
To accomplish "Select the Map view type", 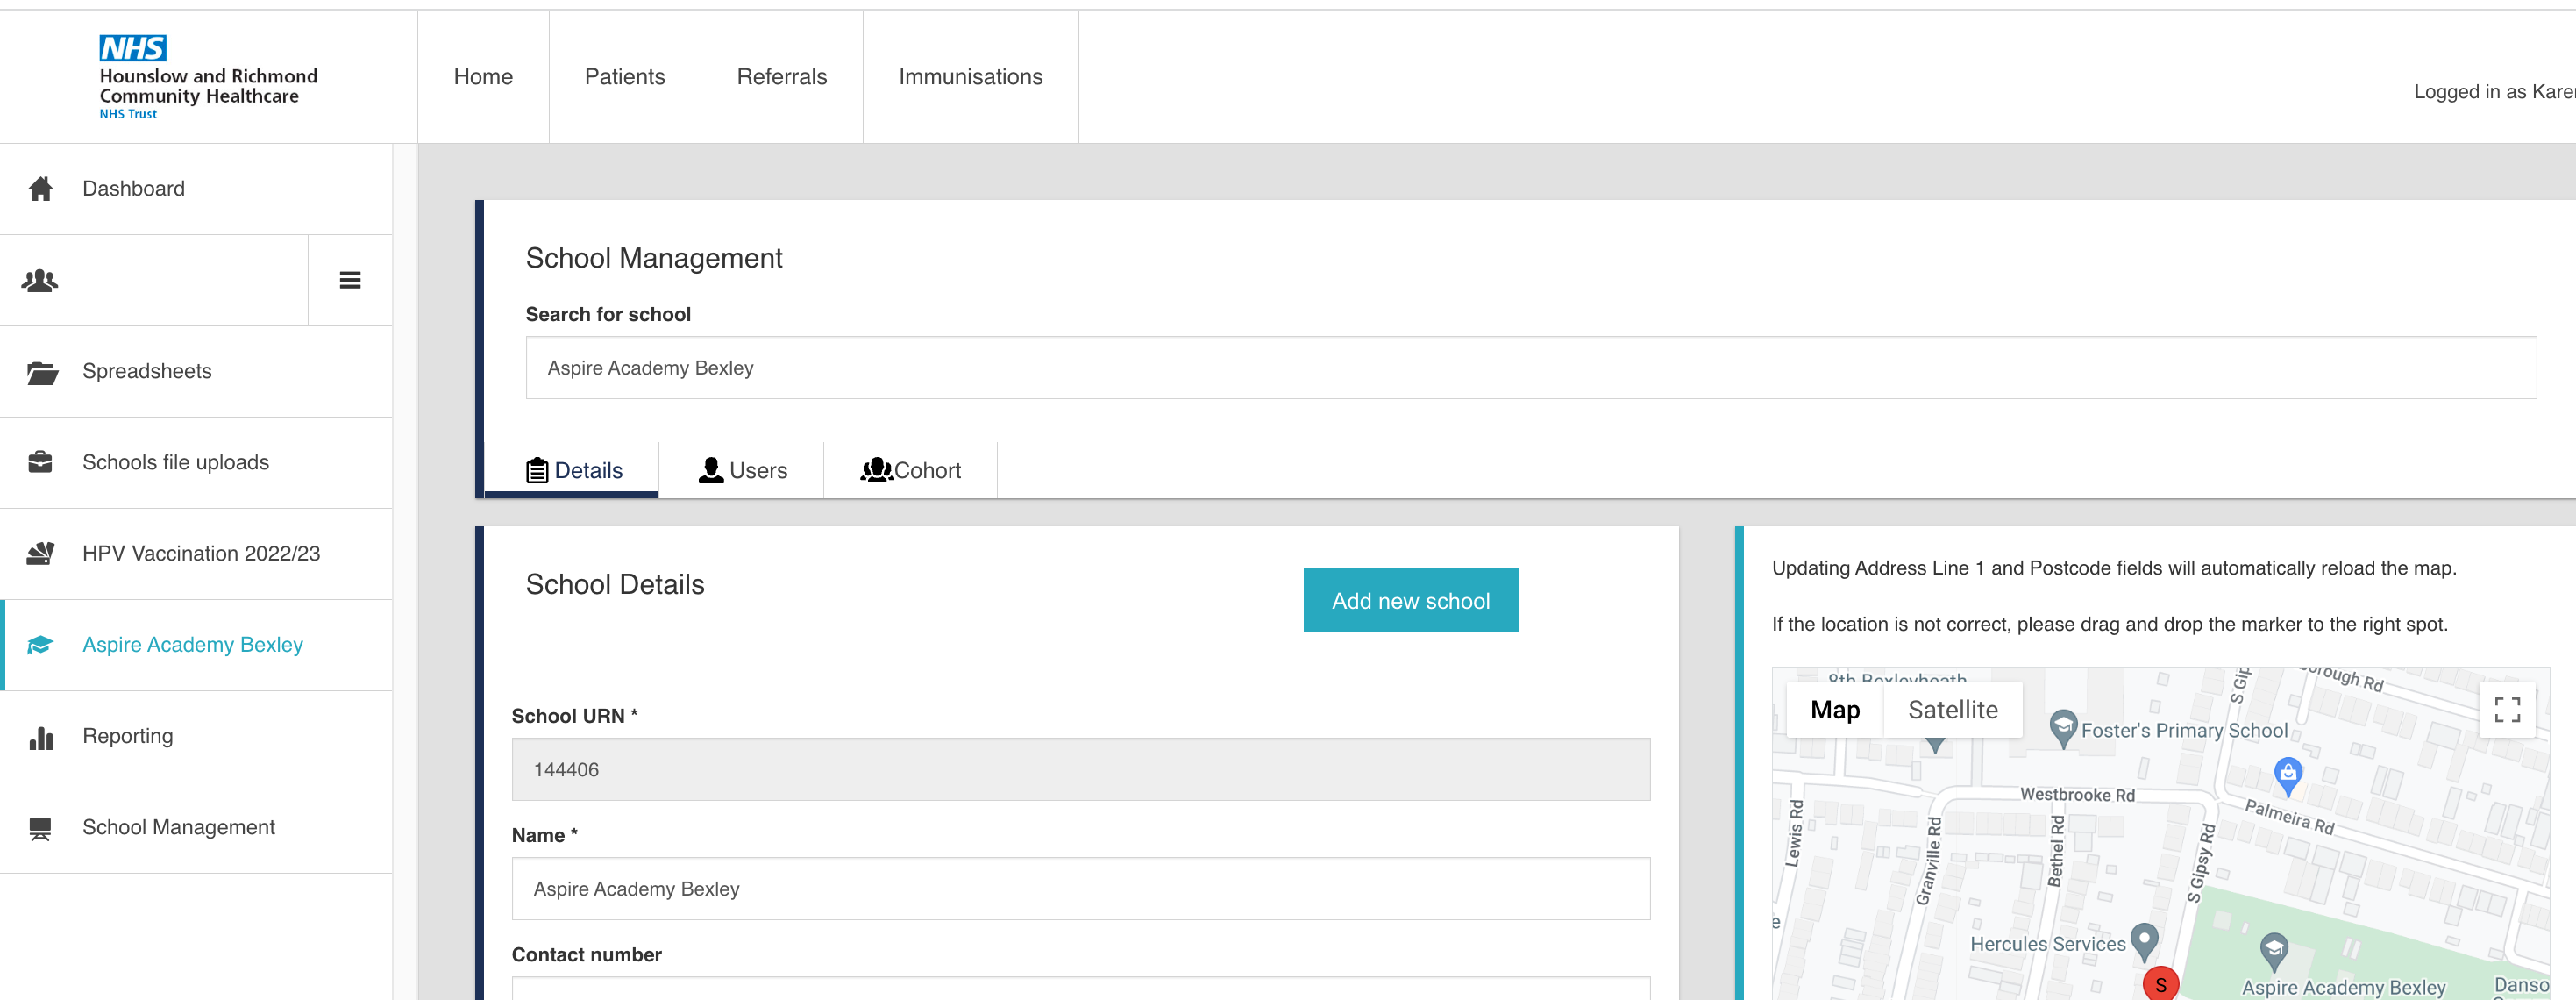I will click(1834, 710).
